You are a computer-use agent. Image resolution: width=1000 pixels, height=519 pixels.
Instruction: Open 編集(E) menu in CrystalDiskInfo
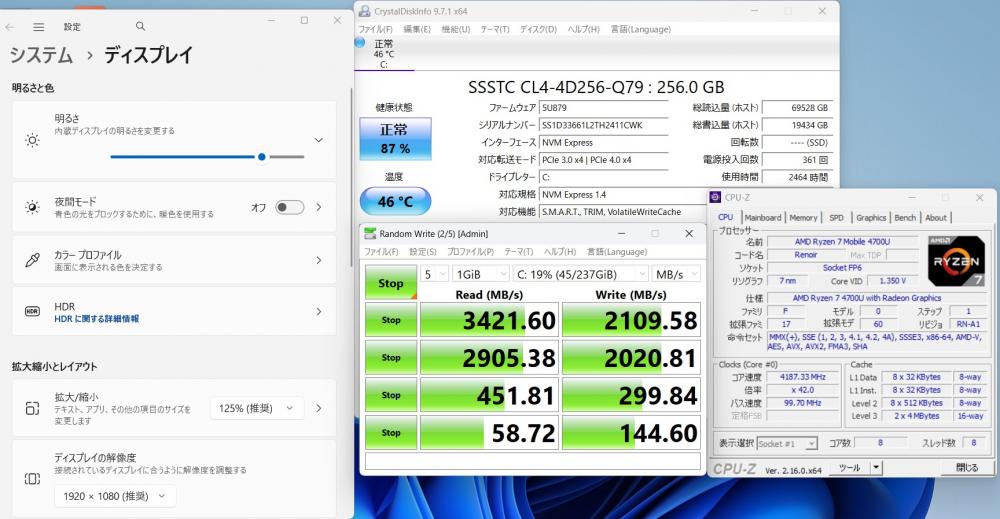click(417, 29)
